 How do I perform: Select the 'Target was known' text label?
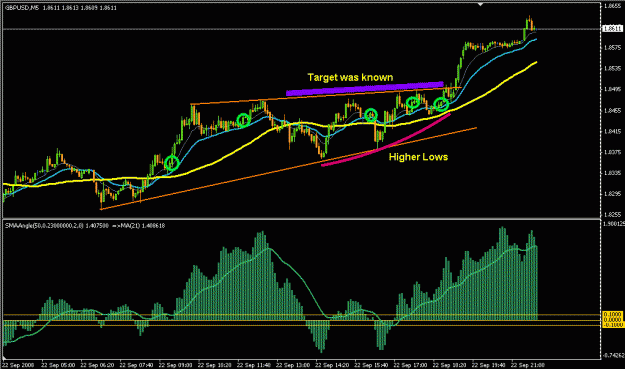click(x=350, y=77)
